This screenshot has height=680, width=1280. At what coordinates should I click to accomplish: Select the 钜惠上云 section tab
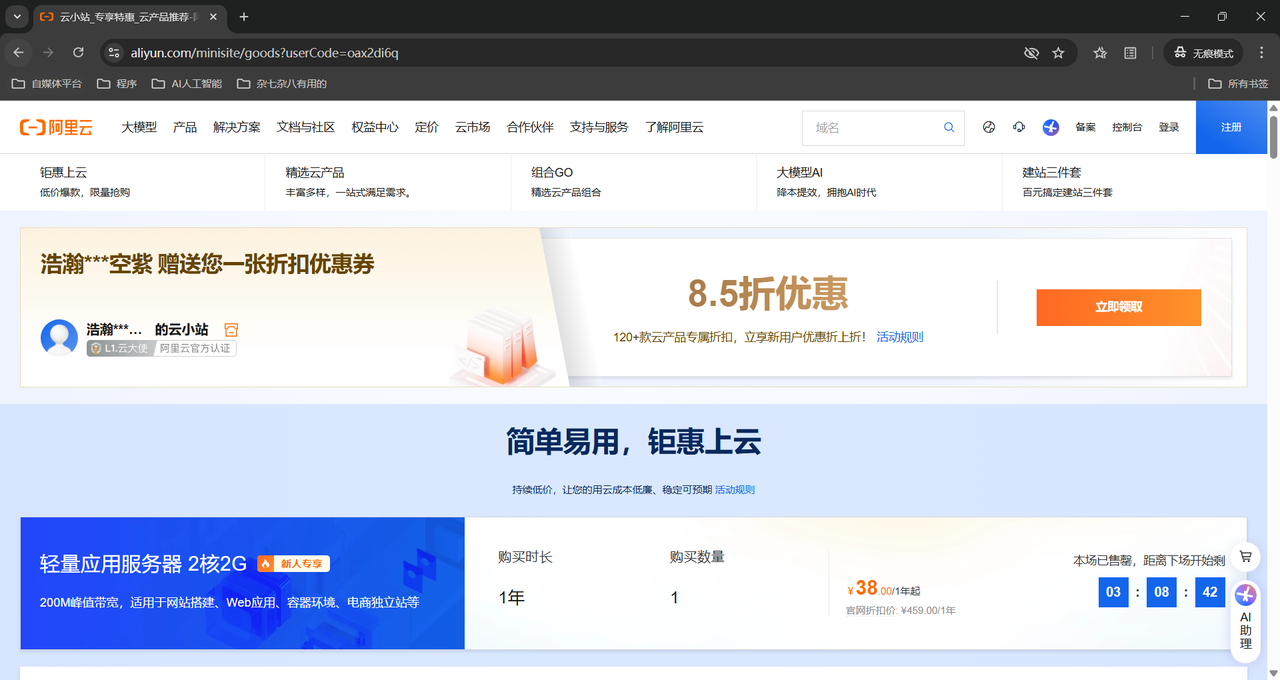(142, 182)
